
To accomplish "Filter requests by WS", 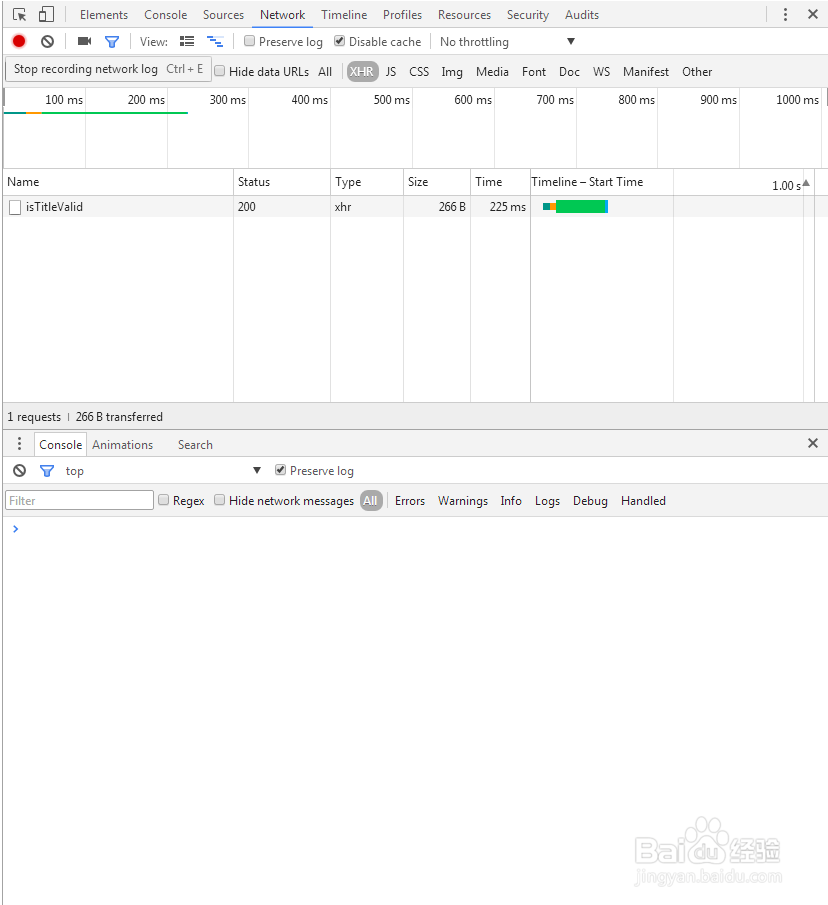I will tap(601, 72).
